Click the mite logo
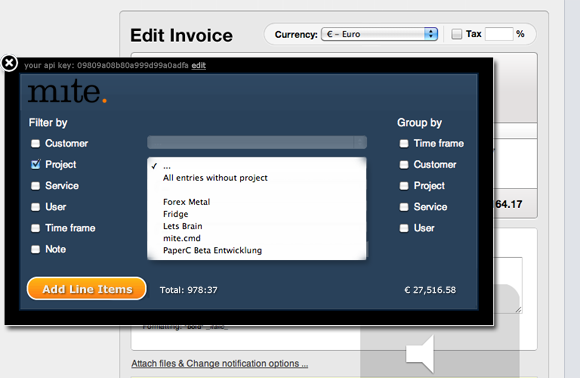 pyautogui.click(x=67, y=91)
